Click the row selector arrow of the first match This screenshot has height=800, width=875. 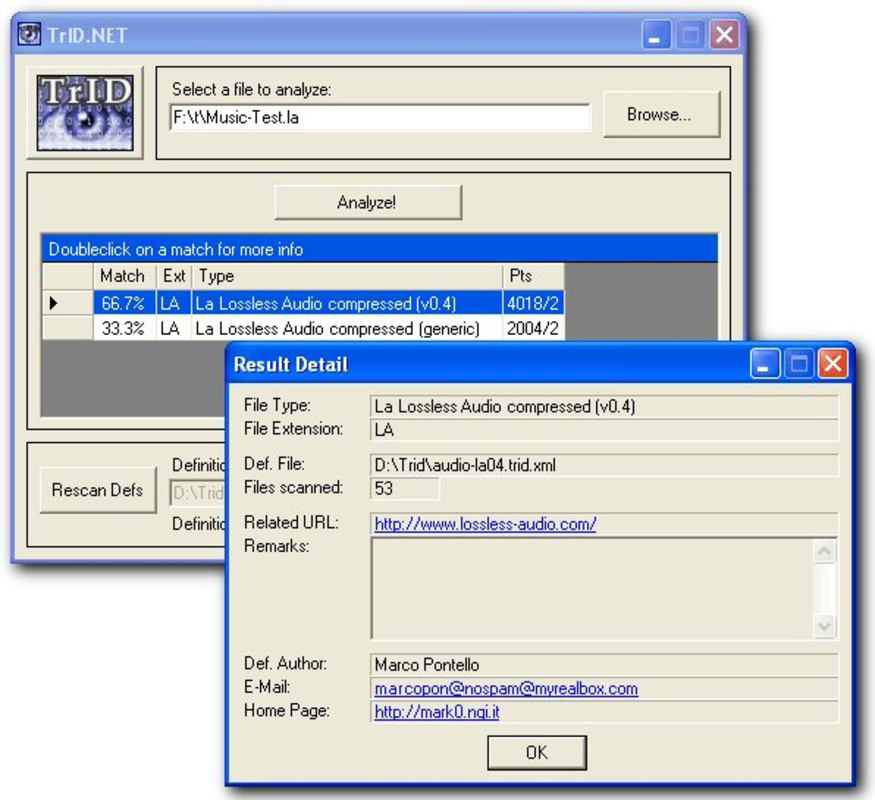[x=68, y=303]
